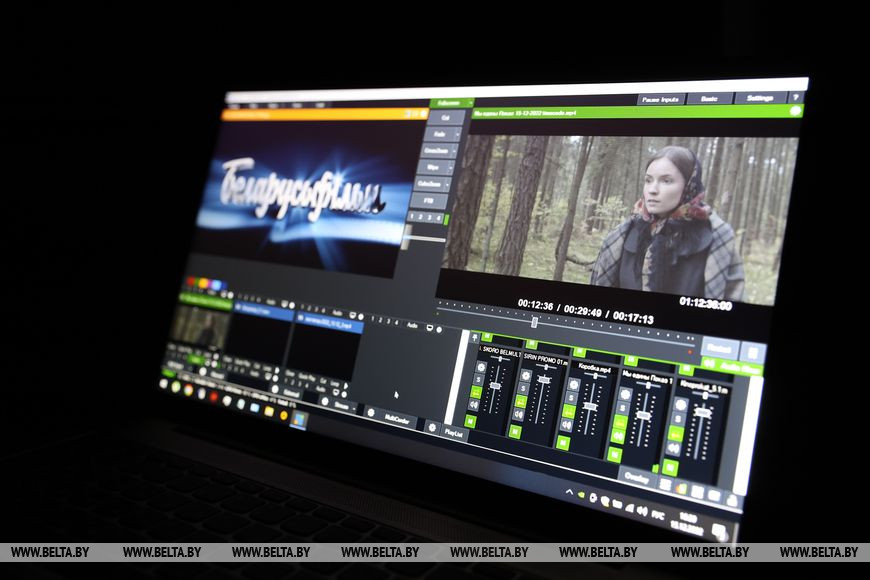
Task: Toggle Solo on the SKORO BELMULT channel
Action: click(477, 379)
